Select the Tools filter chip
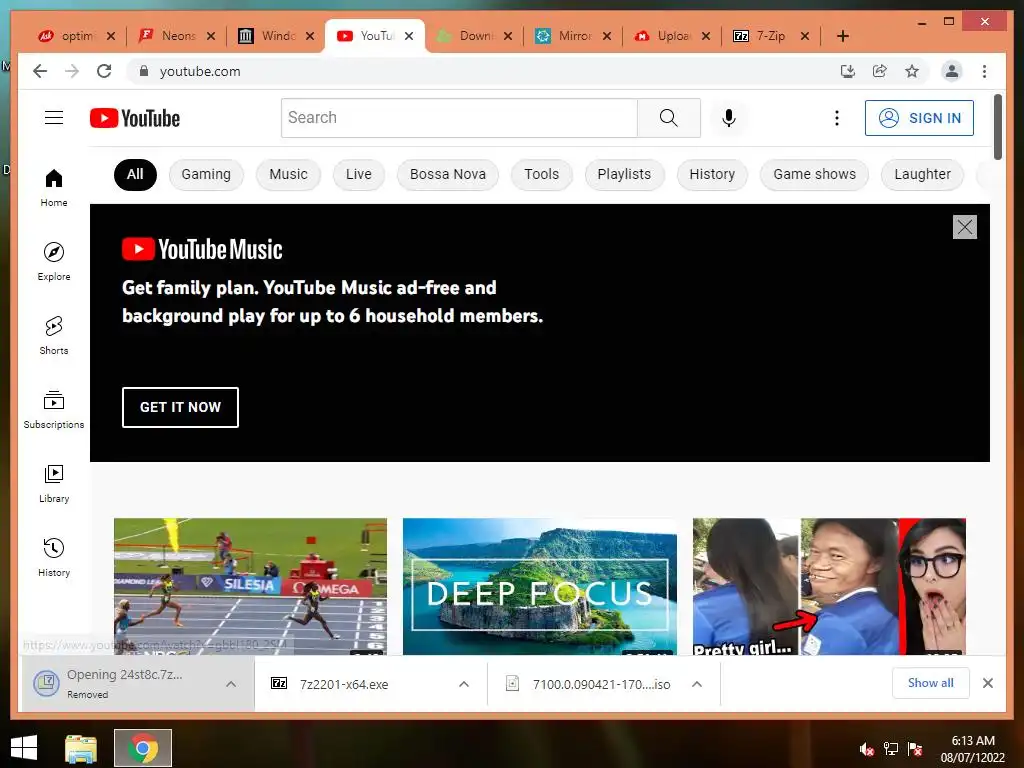This screenshot has width=1024, height=768. 541,174
